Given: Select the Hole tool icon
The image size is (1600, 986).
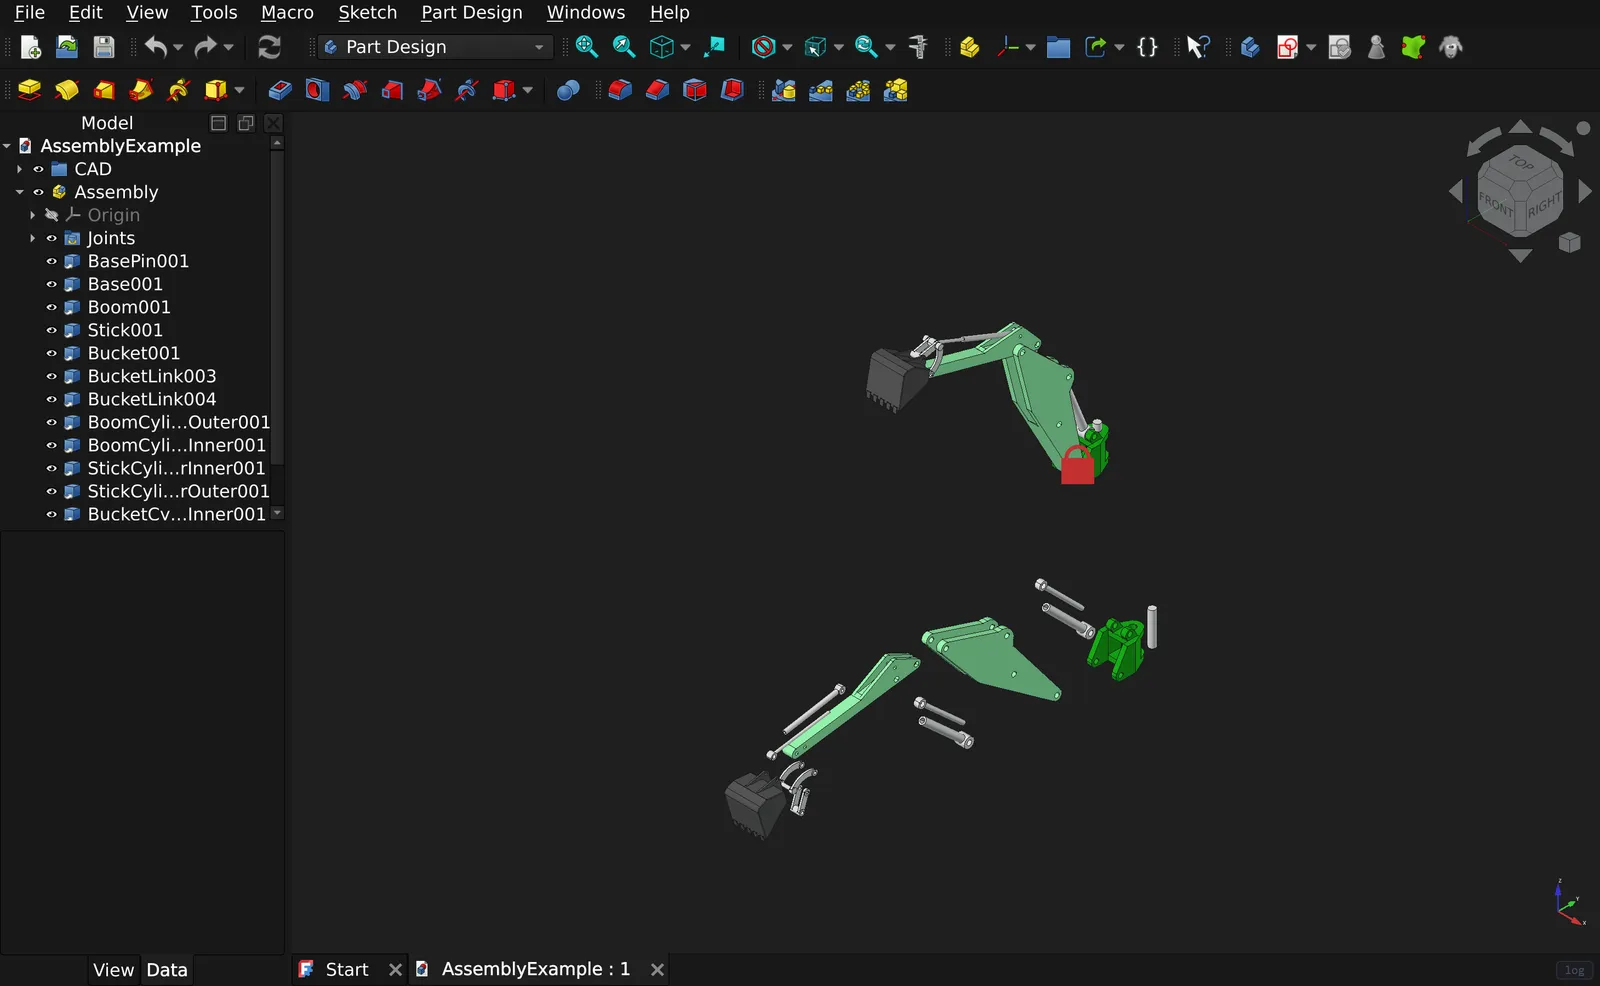Looking at the screenshot, I should click(317, 90).
